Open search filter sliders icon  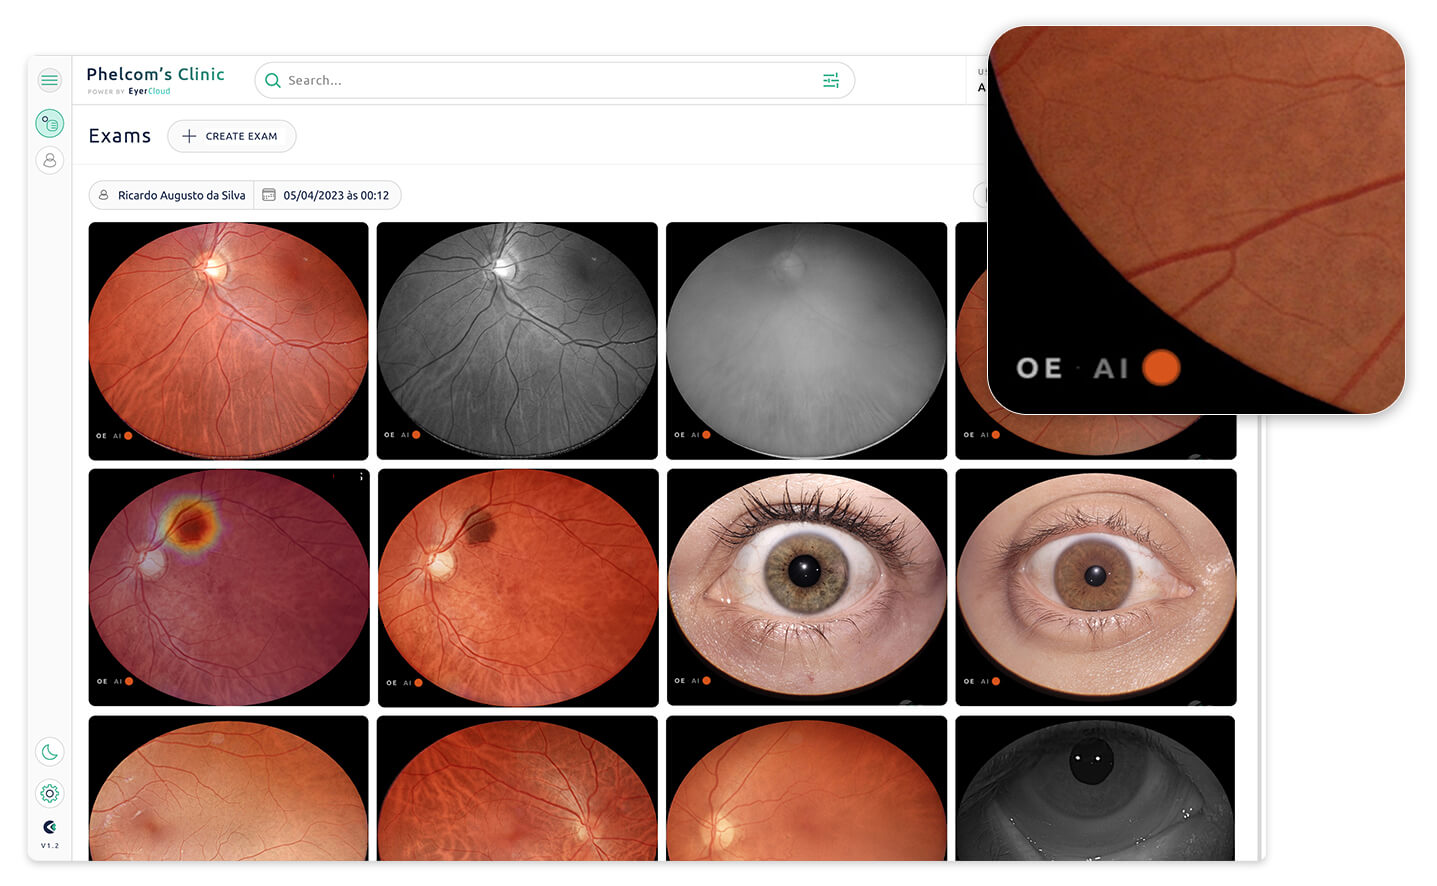tap(830, 80)
